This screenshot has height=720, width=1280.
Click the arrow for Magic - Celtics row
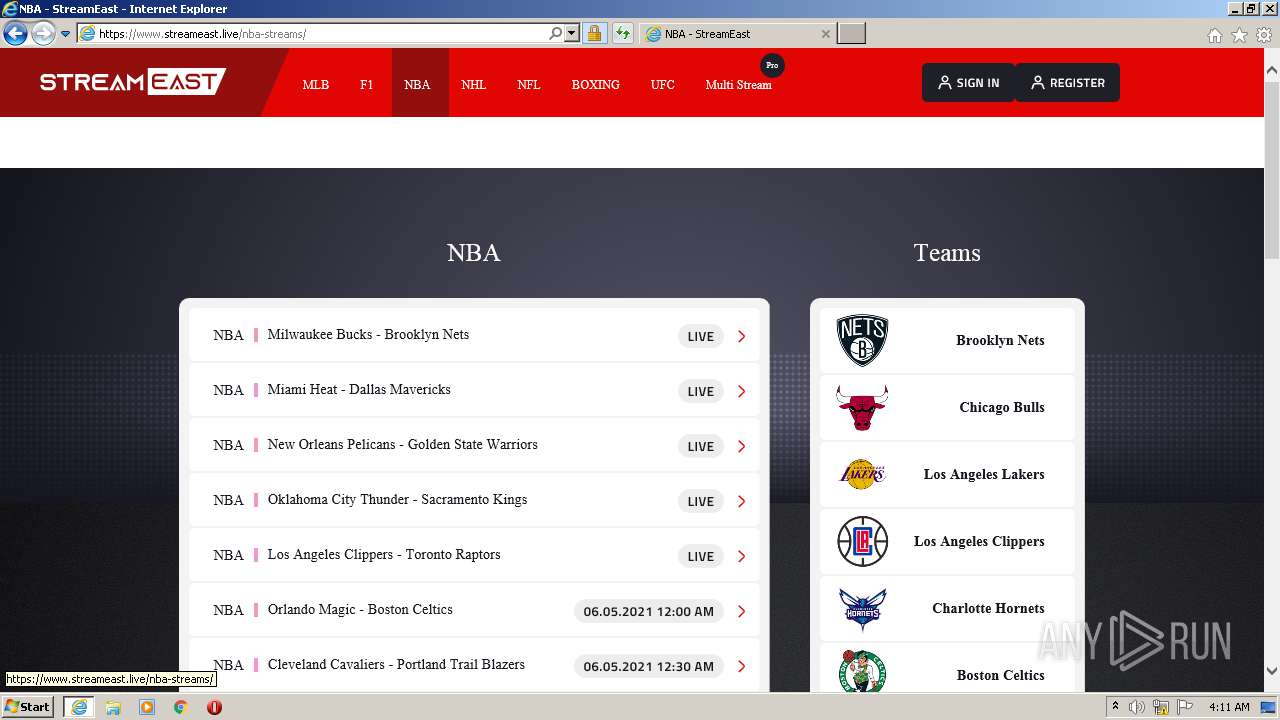click(742, 611)
